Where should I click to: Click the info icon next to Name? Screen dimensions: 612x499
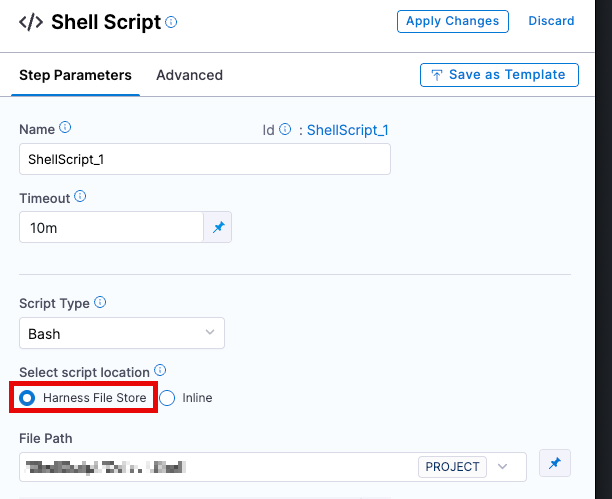click(66, 128)
